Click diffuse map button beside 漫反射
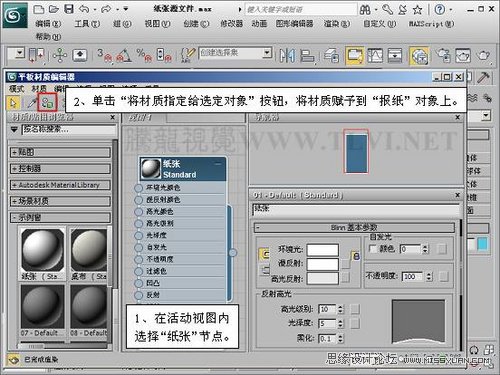 coord(345,264)
